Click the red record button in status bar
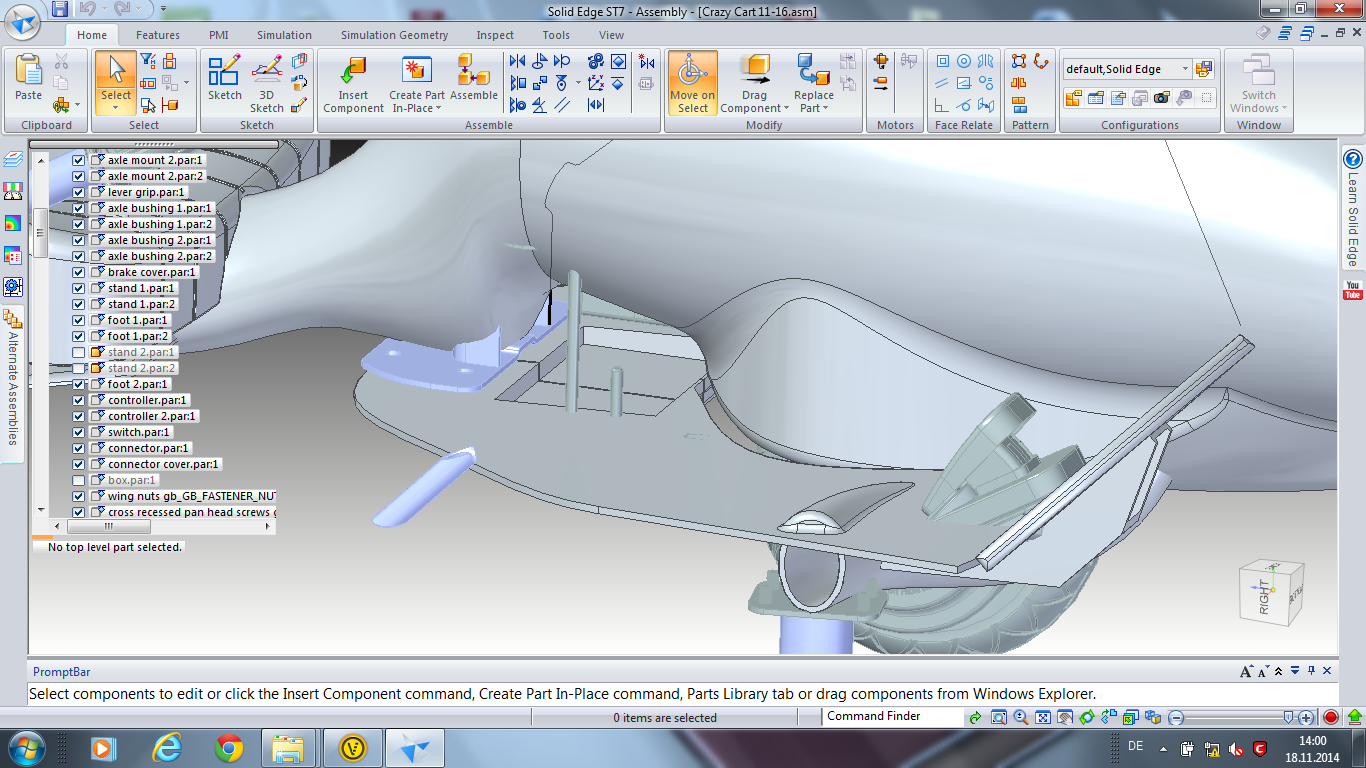1366x768 pixels. point(1330,717)
